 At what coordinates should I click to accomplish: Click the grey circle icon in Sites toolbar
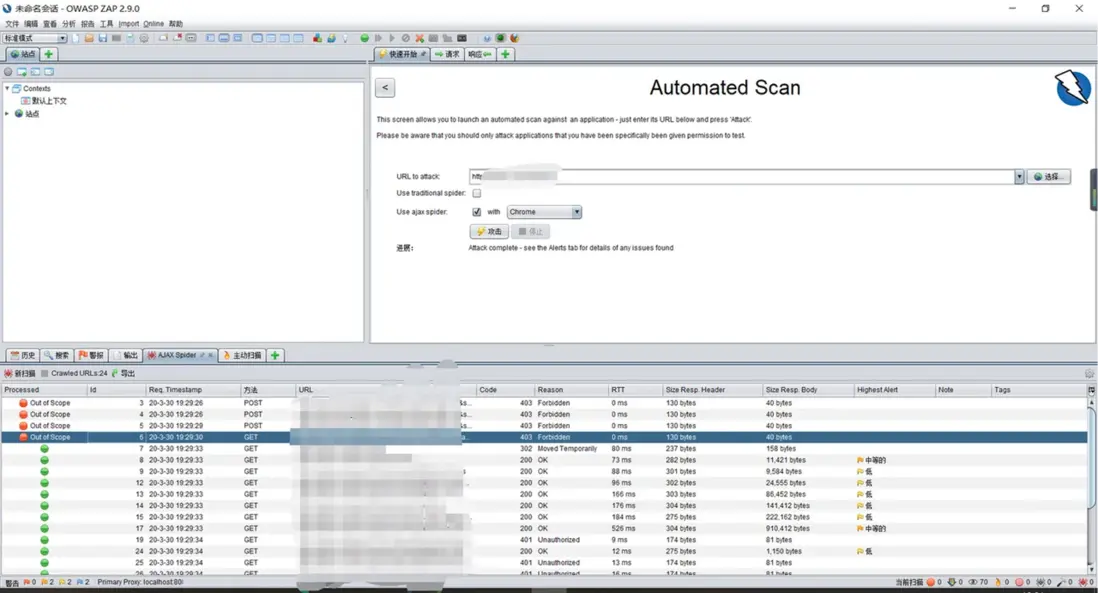tap(8, 71)
